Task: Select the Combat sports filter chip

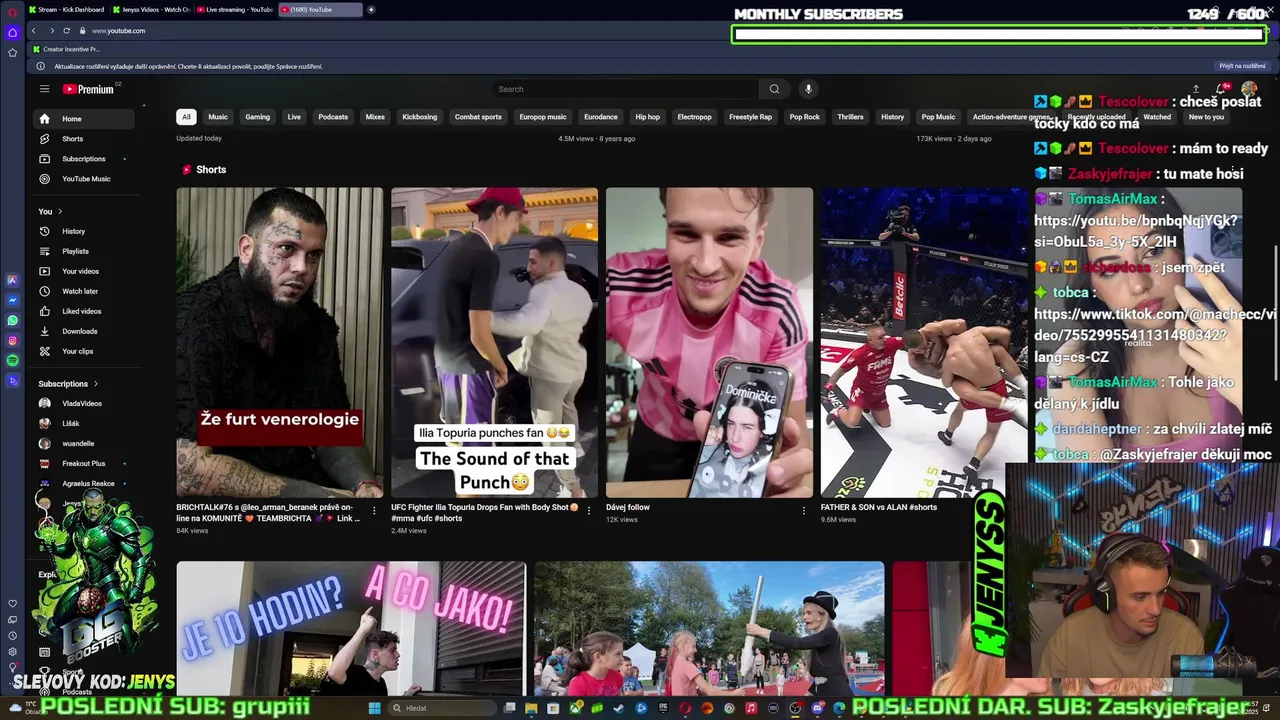Action: pyautogui.click(x=478, y=117)
